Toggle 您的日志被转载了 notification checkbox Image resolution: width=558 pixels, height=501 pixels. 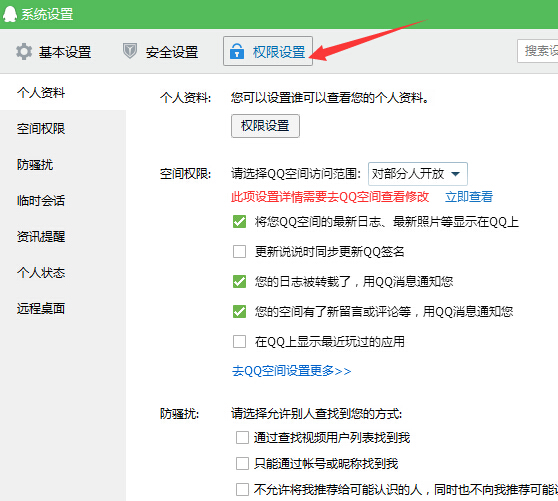pyautogui.click(x=239, y=281)
